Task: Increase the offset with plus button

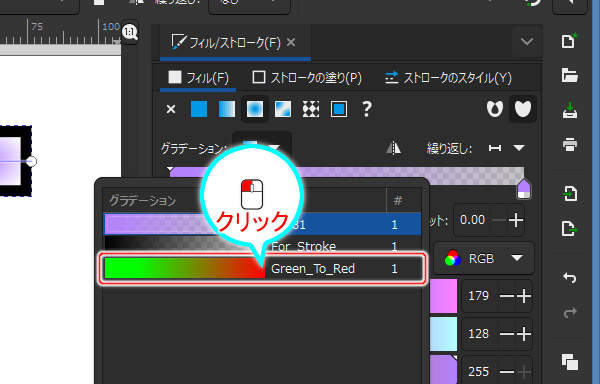Action: click(x=516, y=220)
